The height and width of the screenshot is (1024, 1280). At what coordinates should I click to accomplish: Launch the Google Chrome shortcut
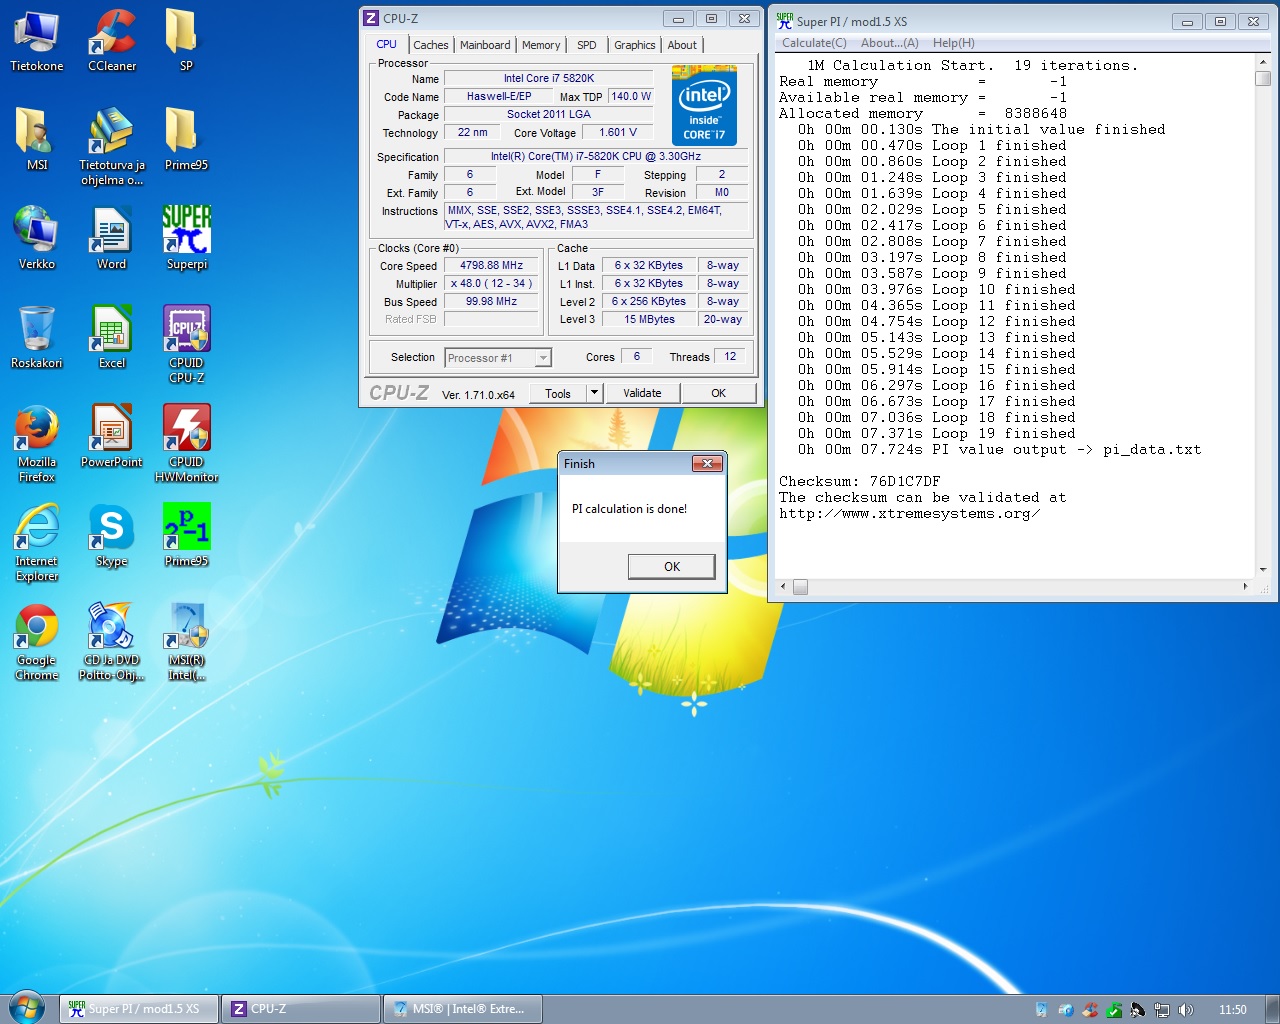tap(37, 642)
